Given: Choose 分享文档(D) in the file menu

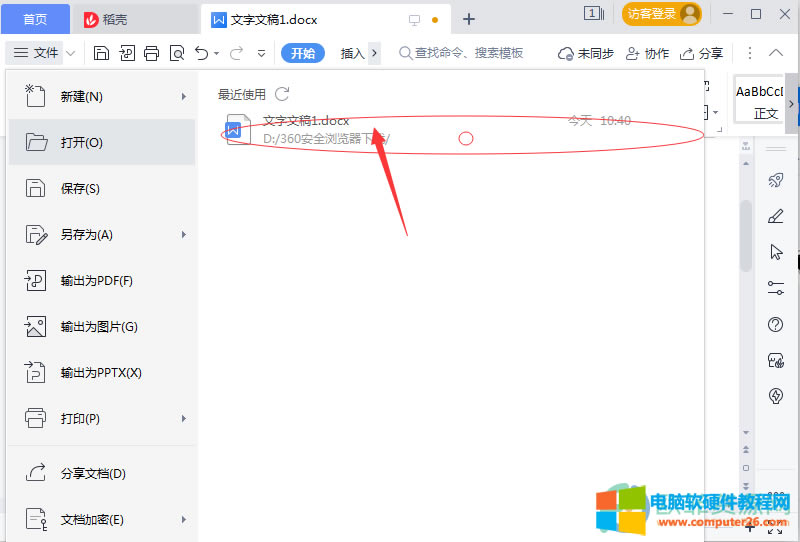Looking at the screenshot, I should (x=102, y=474).
